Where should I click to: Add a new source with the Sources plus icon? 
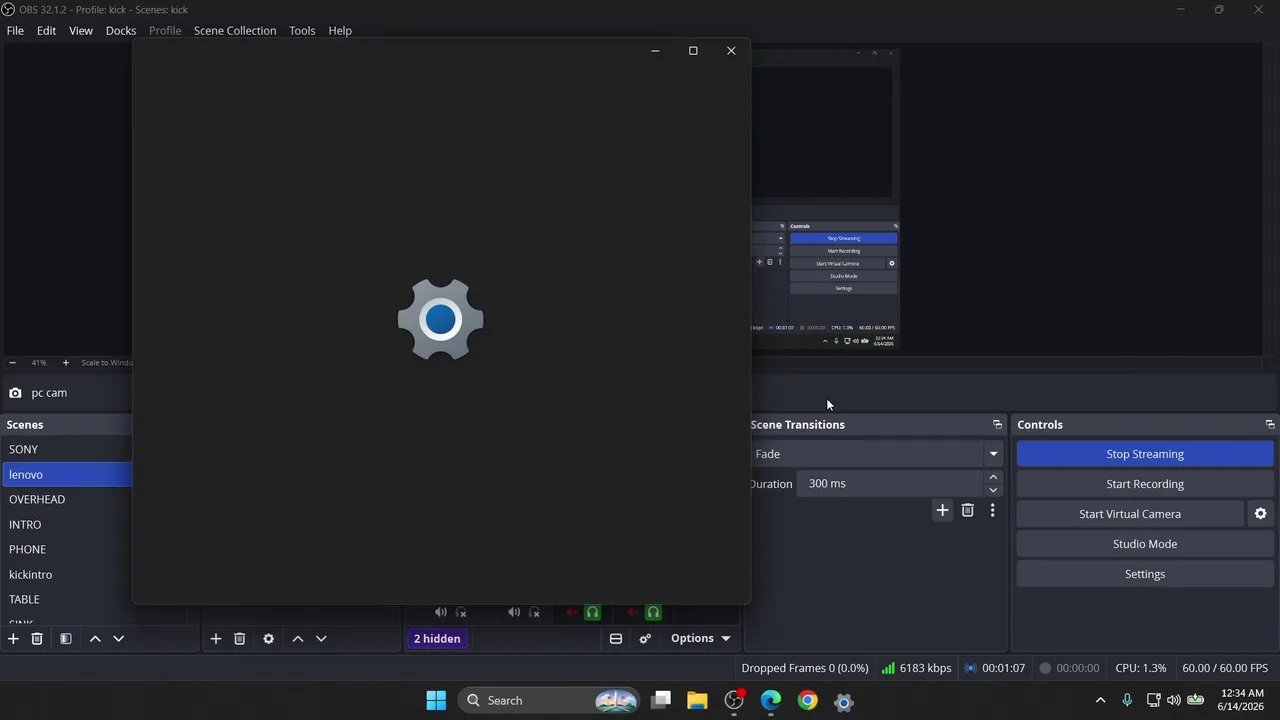pyautogui.click(x=215, y=638)
